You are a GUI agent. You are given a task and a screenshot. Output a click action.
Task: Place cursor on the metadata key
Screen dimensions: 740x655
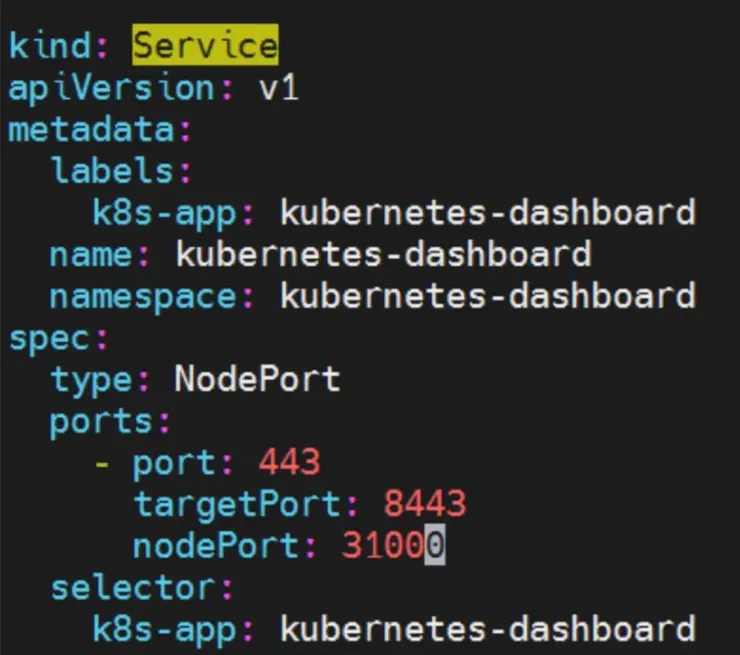pos(91,130)
